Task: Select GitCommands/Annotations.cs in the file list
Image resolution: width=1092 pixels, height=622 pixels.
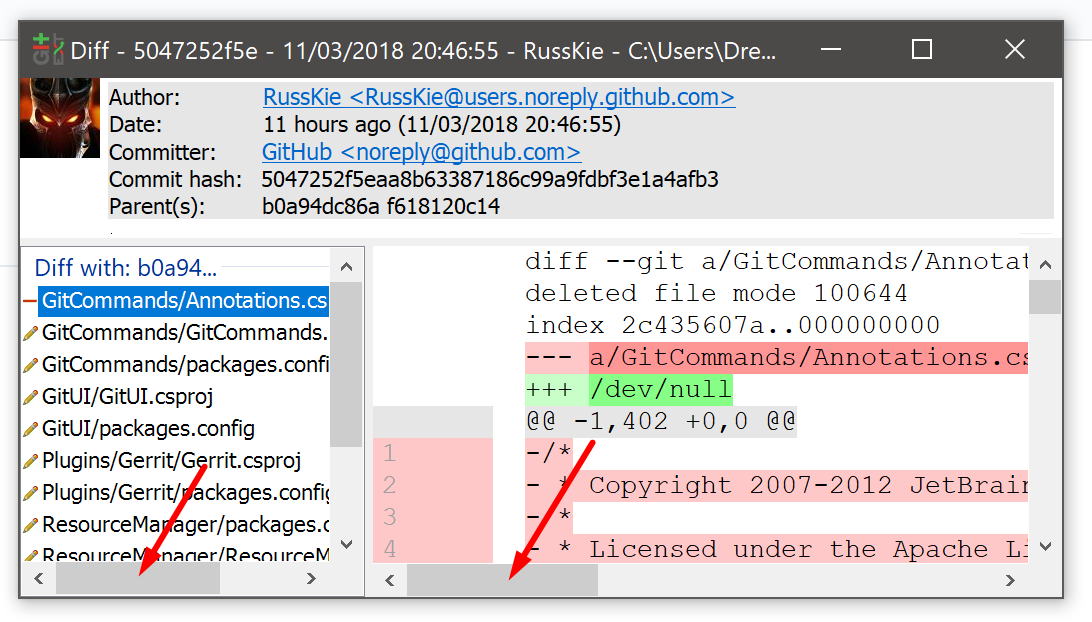Action: click(183, 300)
